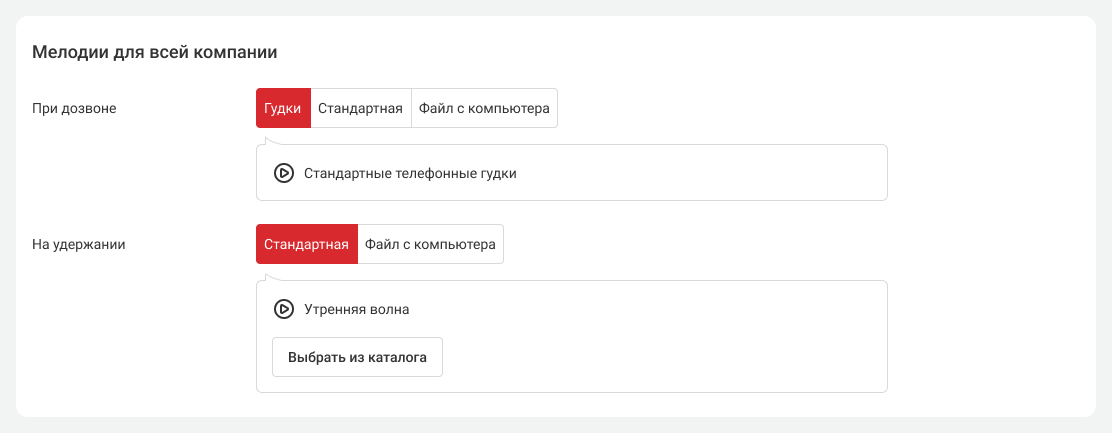Select Файл с компьютера for При дозвоне
This screenshot has height=433, width=1112.
pos(484,108)
